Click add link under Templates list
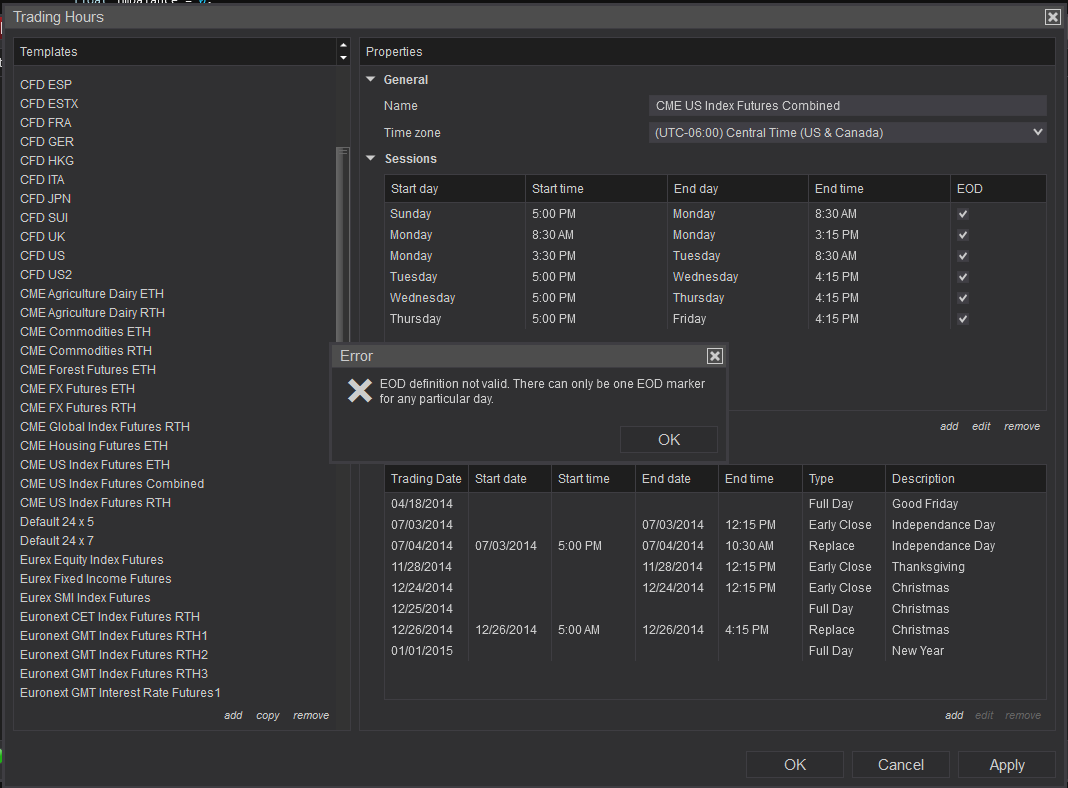The height and width of the screenshot is (788, 1068). pos(233,715)
